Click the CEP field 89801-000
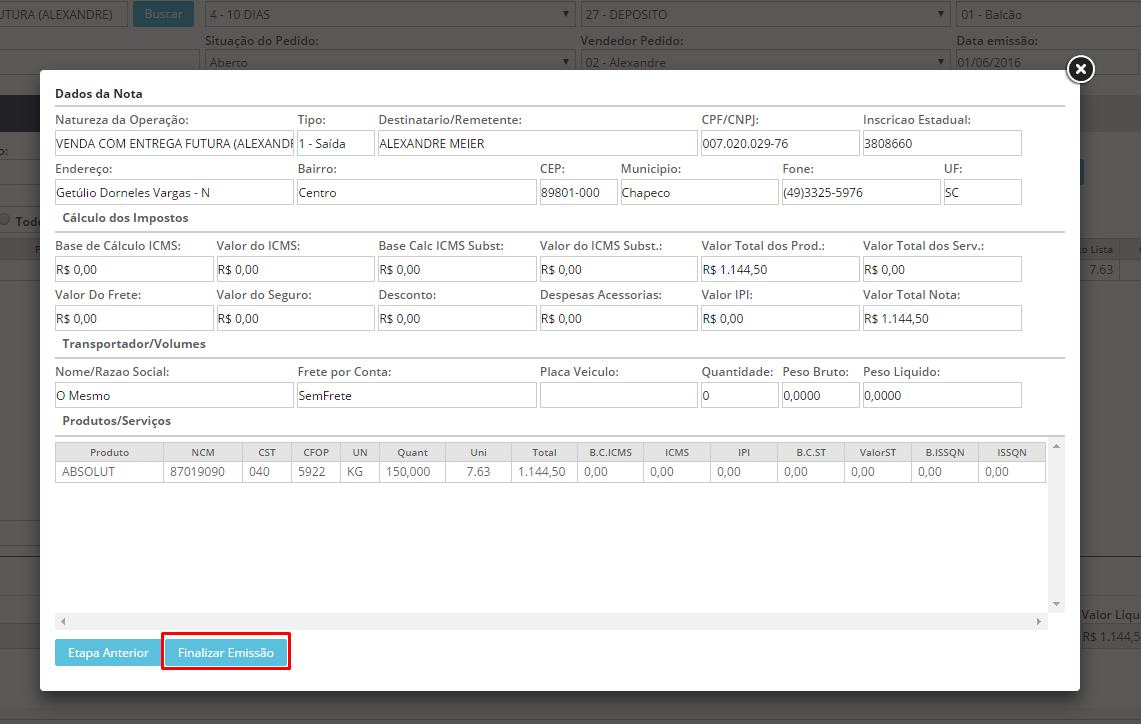 coord(578,192)
